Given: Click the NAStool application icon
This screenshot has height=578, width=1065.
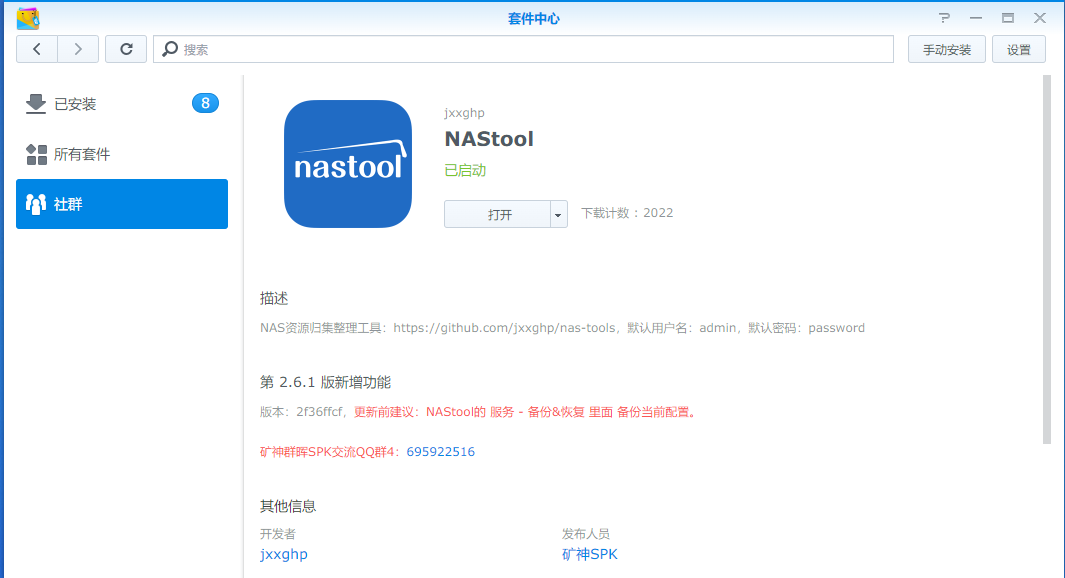Looking at the screenshot, I should [348, 164].
